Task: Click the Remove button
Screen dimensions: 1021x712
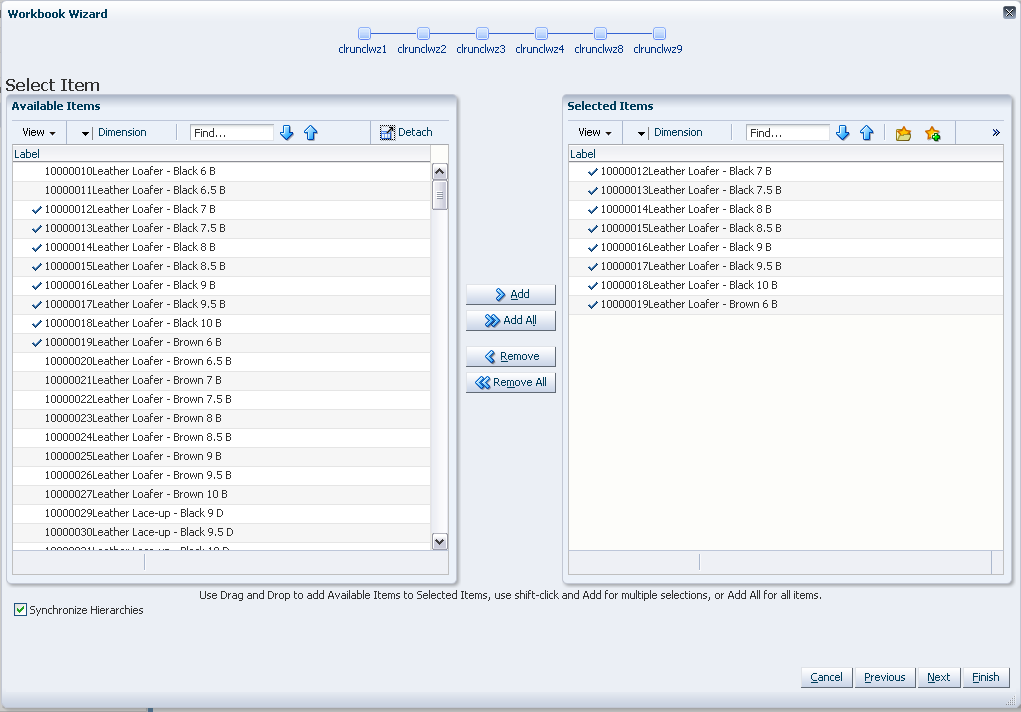Action: point(511,356)
